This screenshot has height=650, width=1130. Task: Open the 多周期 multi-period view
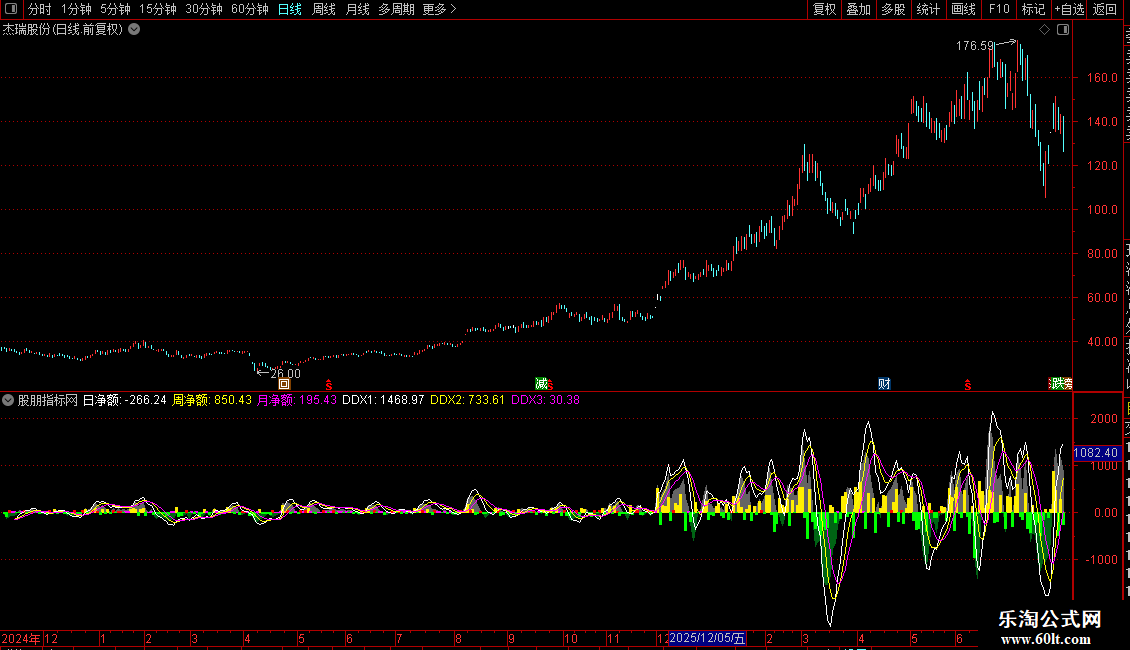396,9
